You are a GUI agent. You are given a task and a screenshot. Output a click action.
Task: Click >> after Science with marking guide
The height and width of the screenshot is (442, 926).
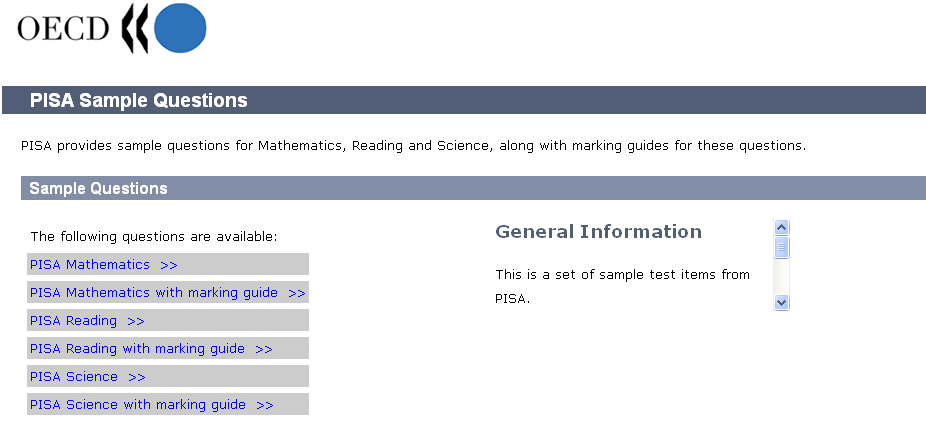click(x=265, y=405)
